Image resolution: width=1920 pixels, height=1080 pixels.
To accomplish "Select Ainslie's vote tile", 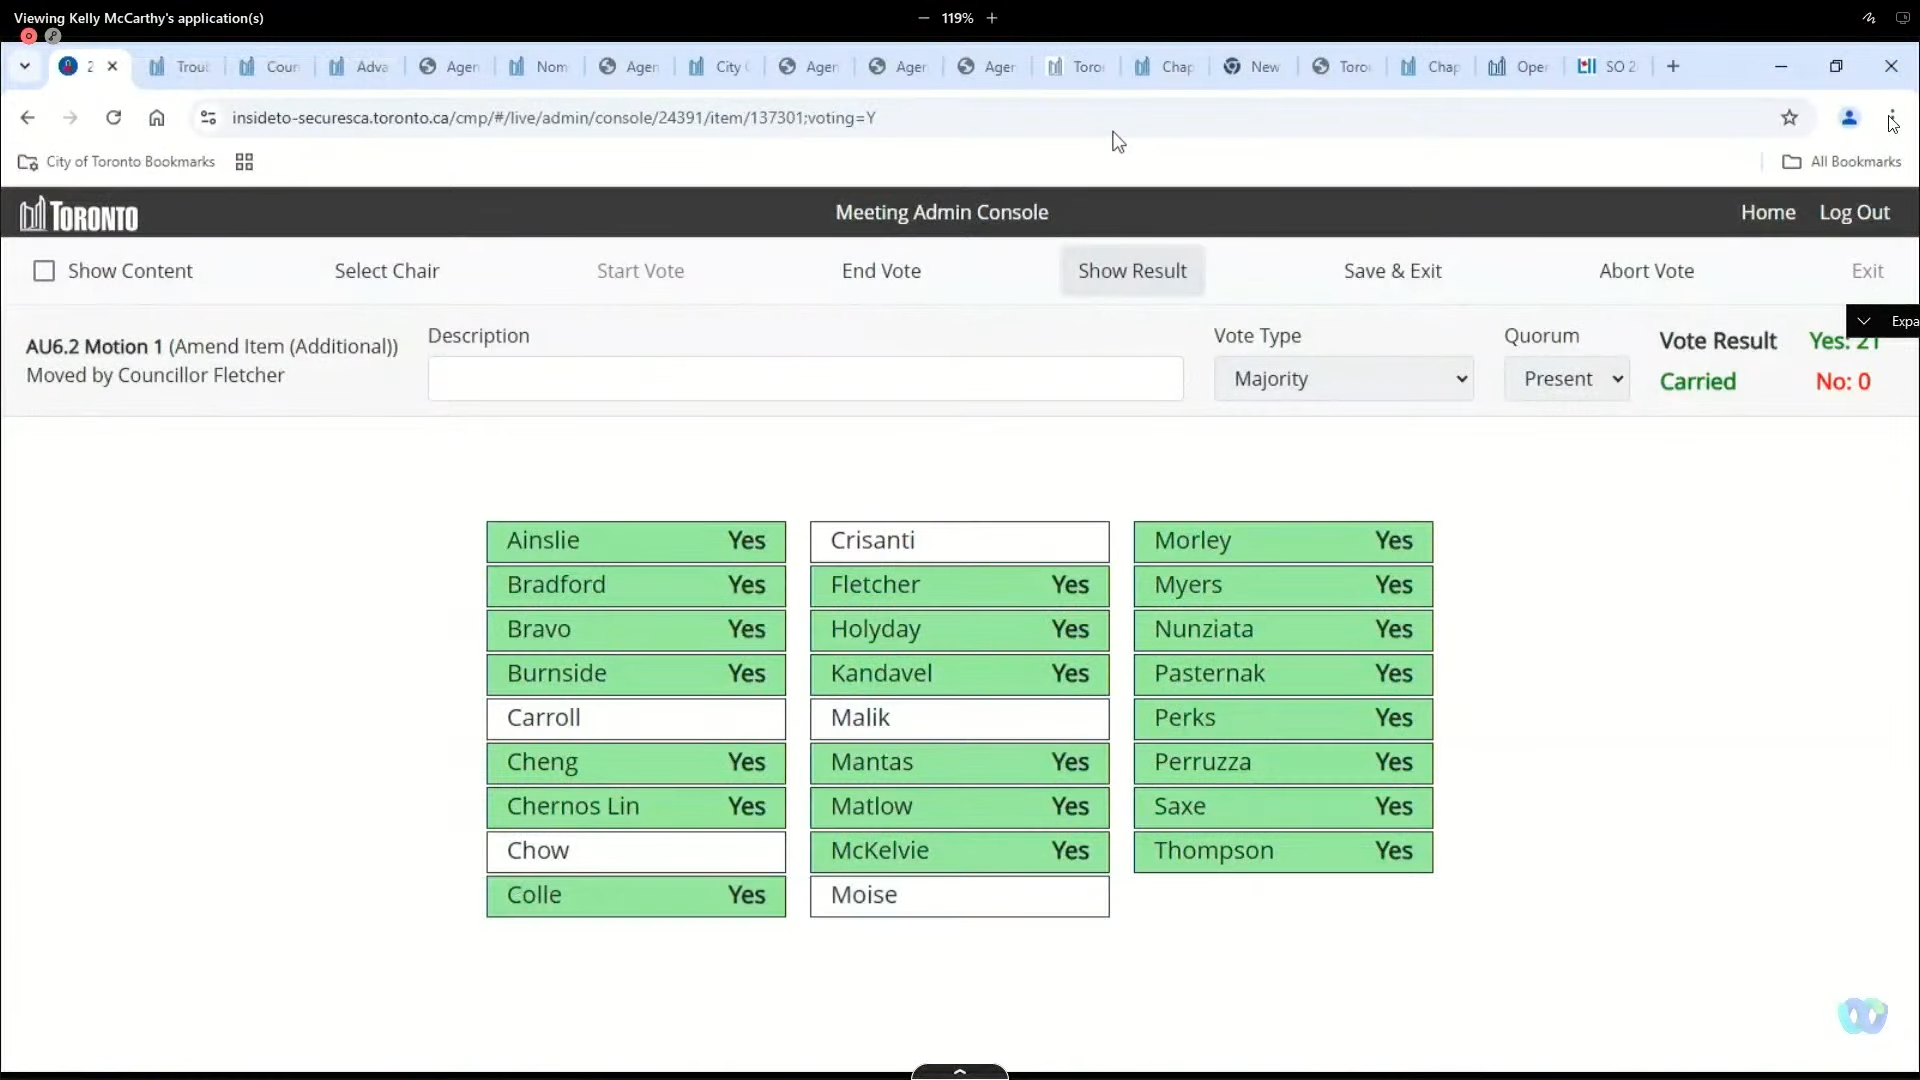I will (636, 541).
